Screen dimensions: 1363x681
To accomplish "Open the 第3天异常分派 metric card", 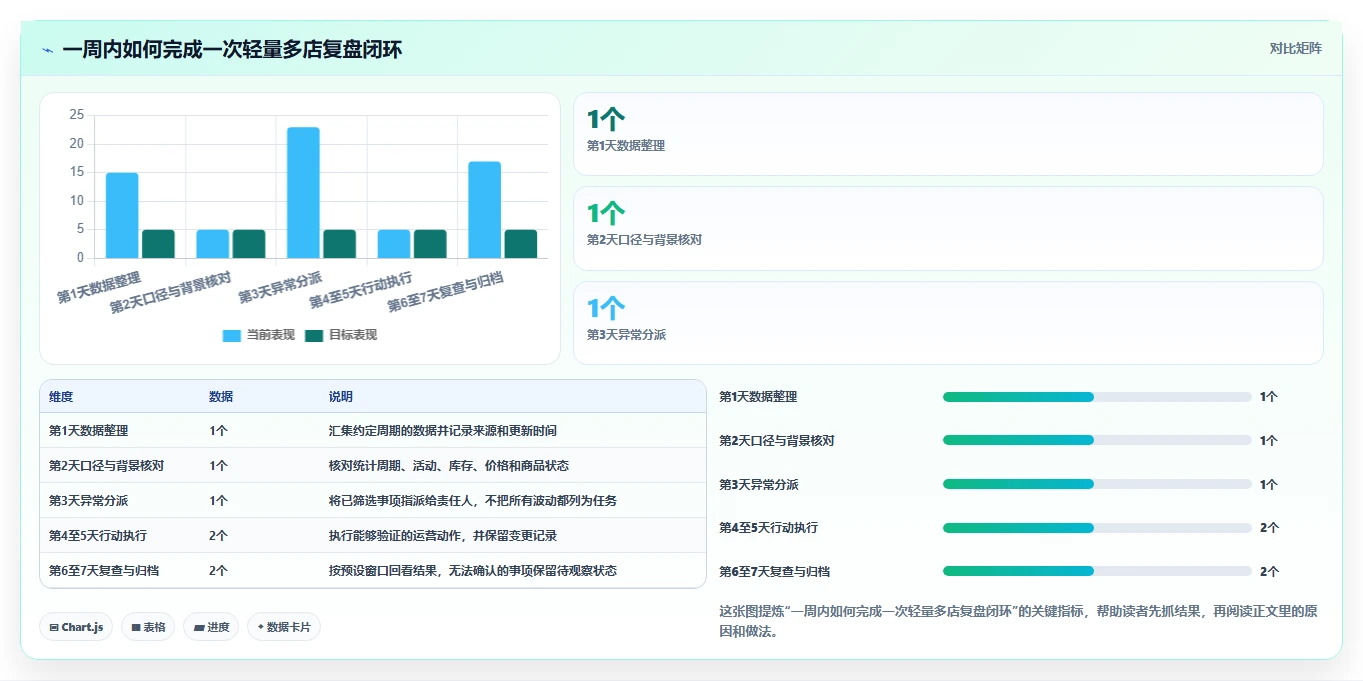I will point(948,323).
